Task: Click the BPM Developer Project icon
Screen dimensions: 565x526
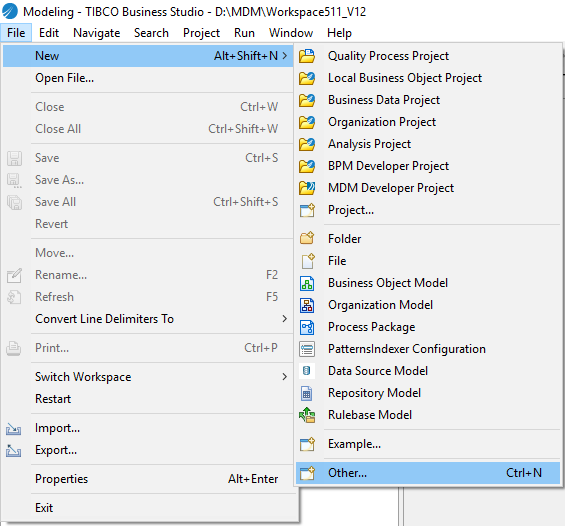Action: [x=307, y=166]
